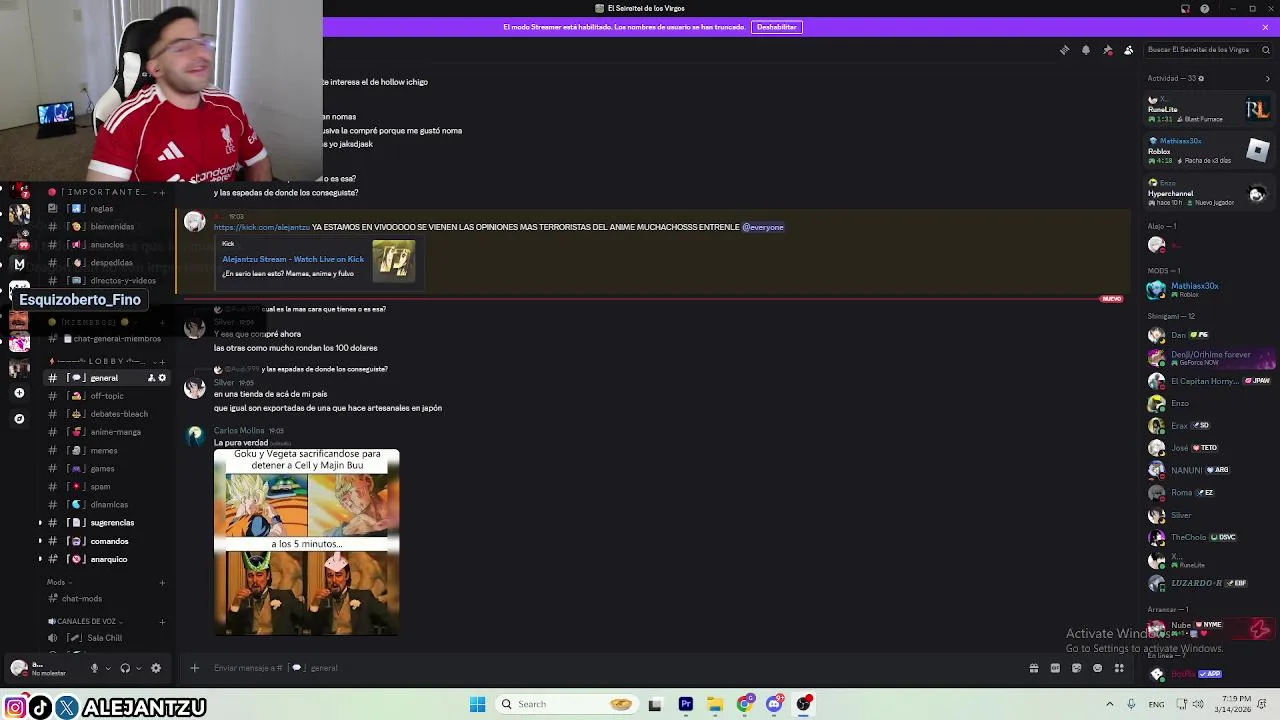
Task: Click the attach file plus icon
Action: 194,668
